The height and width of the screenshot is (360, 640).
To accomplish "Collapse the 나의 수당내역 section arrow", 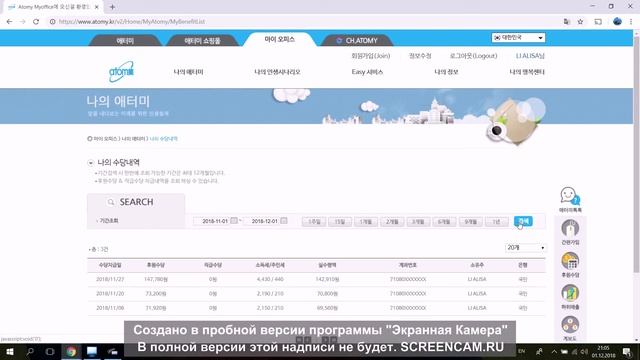I will point(91,163).
